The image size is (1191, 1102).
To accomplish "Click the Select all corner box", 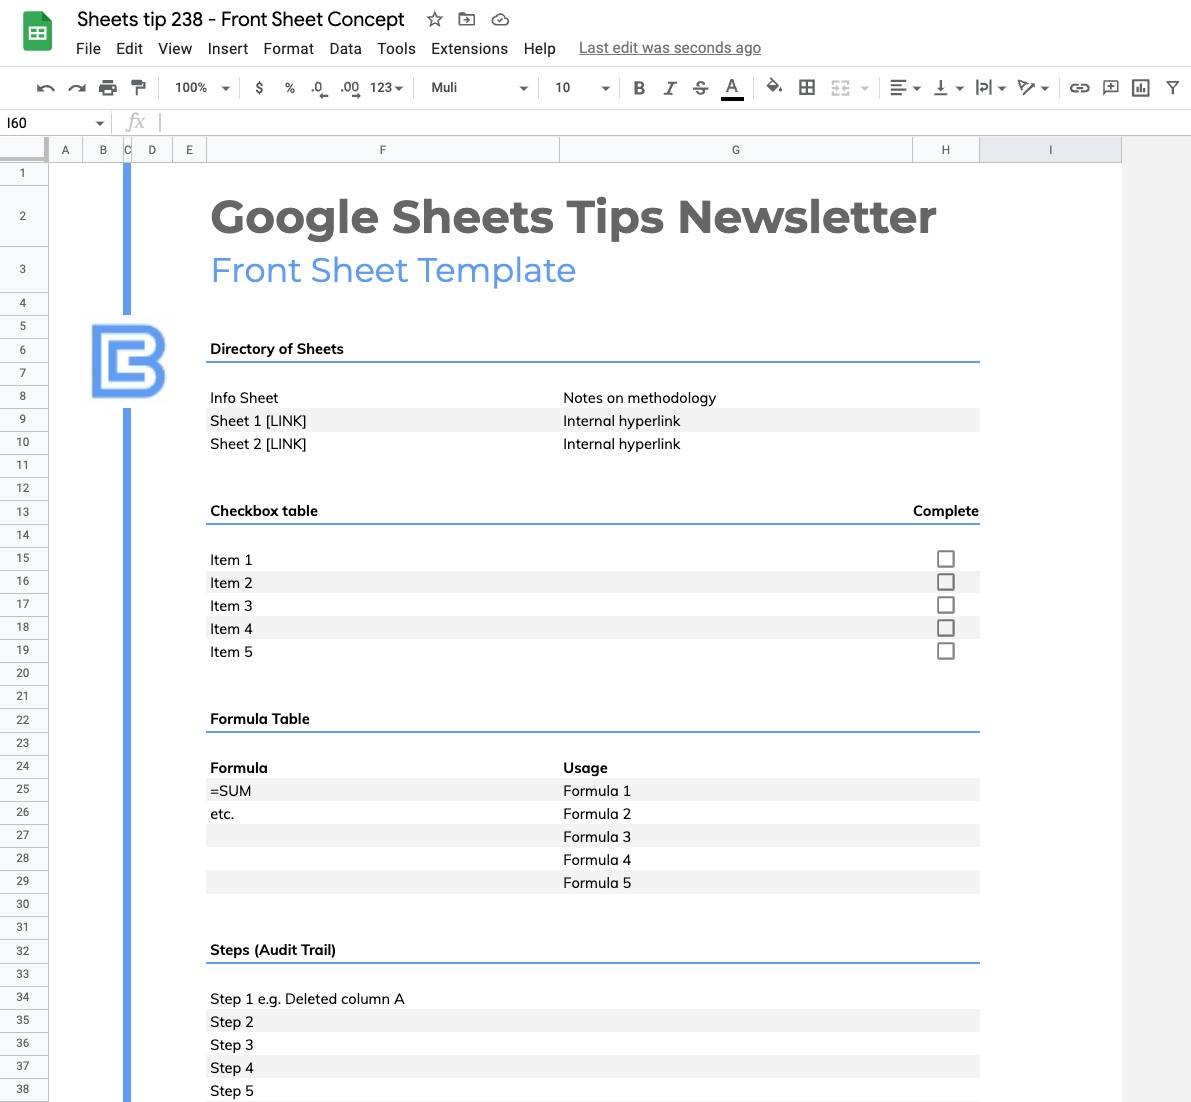I will pos(24,150).
